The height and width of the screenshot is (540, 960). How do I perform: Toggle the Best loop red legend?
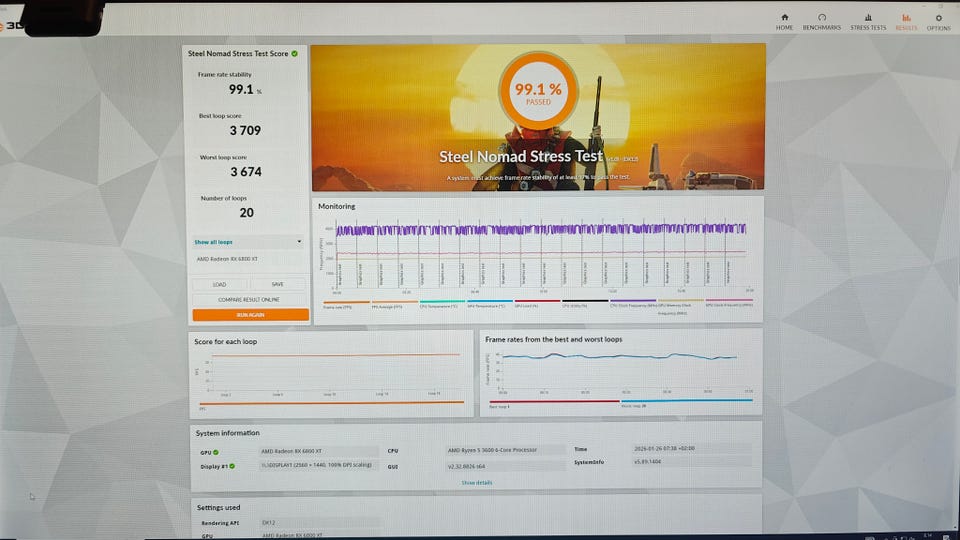554,403
